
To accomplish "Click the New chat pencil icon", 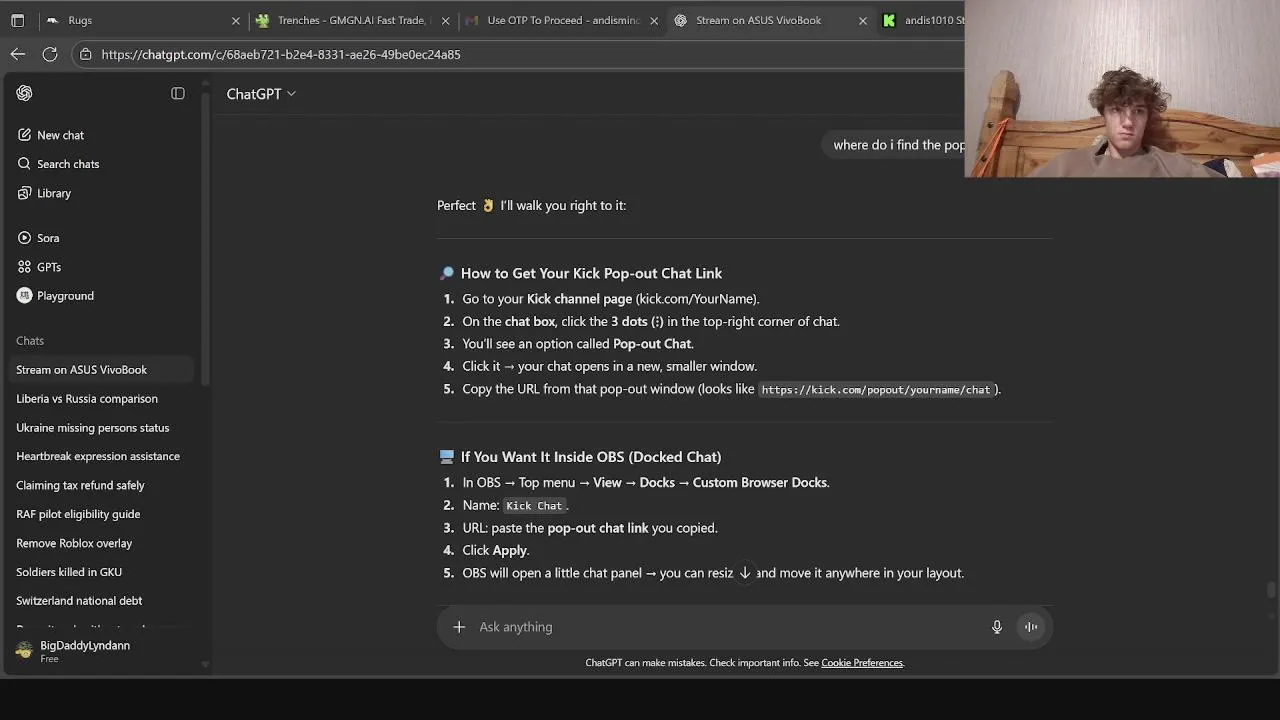I will click(x=24, y=135).
